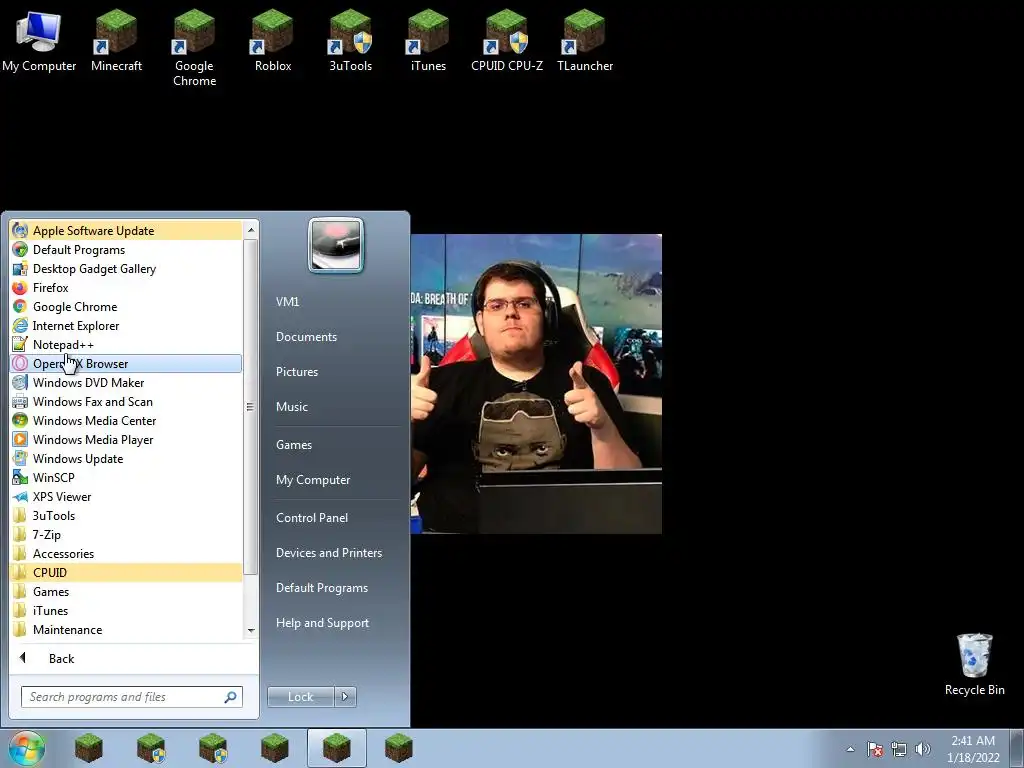Screen dimensions: 1024x768
Task: Open the Action Center flag icon
Action: click(x=875, y=749)
